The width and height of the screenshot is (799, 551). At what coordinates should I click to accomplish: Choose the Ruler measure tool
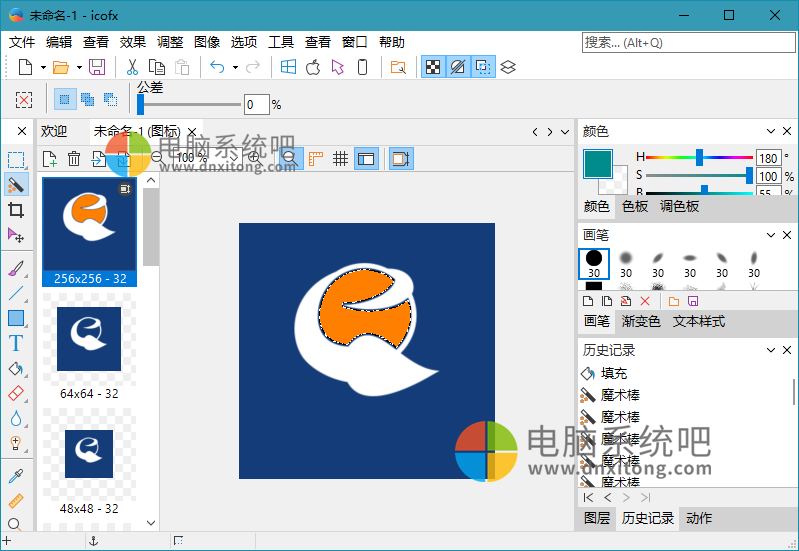16,501
